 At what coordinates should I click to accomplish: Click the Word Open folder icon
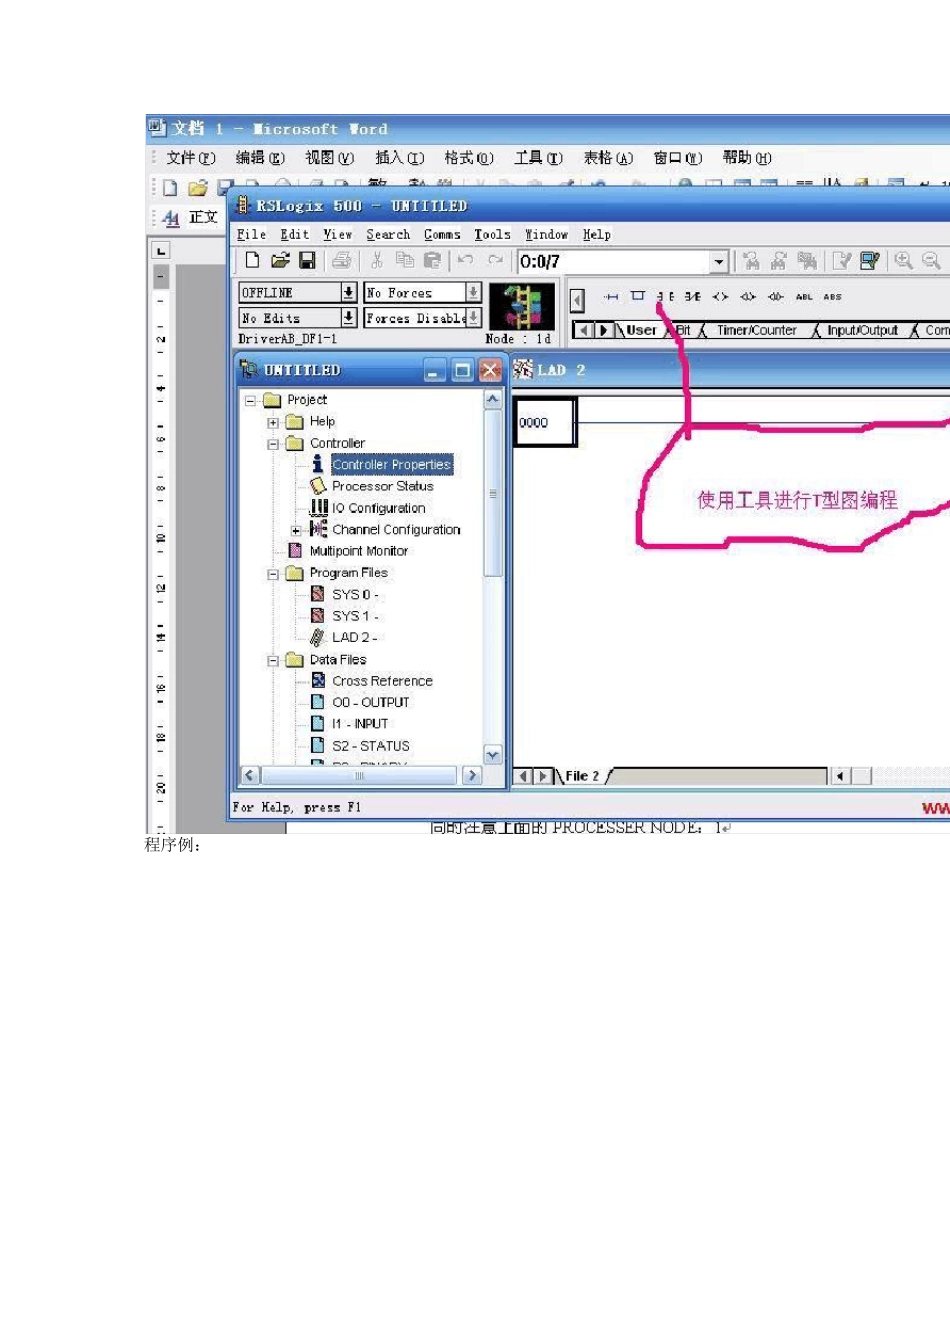[x=198, y=187]
